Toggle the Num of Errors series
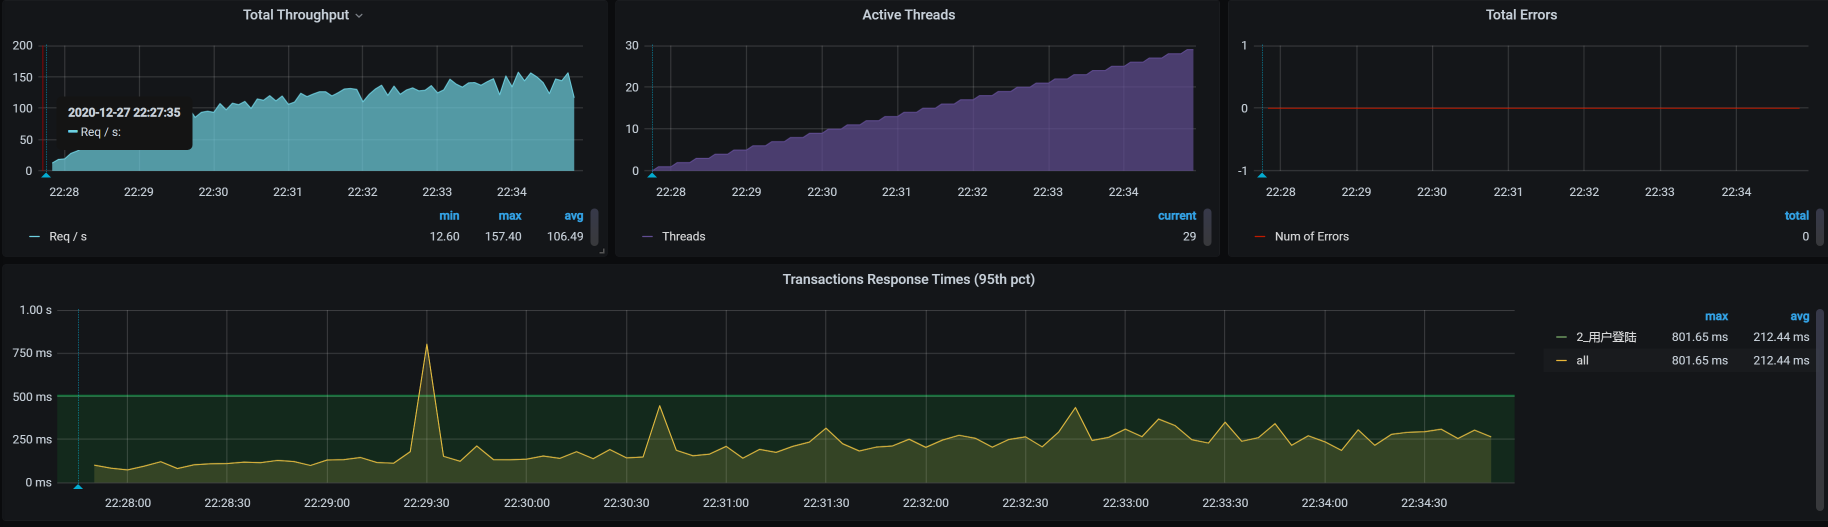Image resolution: width=1828 pixels, height=527 pixels. [x=1311, y=237]
